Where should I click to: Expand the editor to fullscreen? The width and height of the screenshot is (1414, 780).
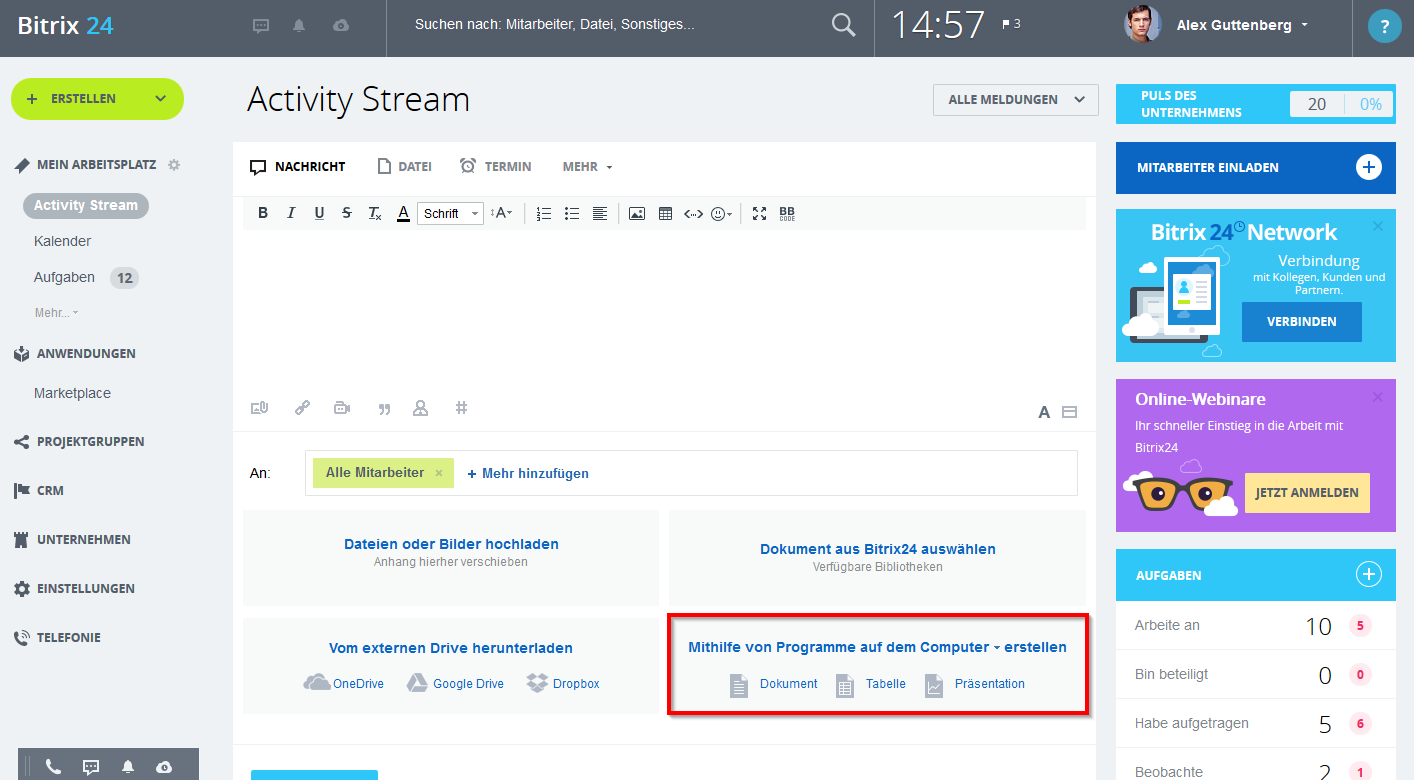pyautogui.click(x=759, y=213)
